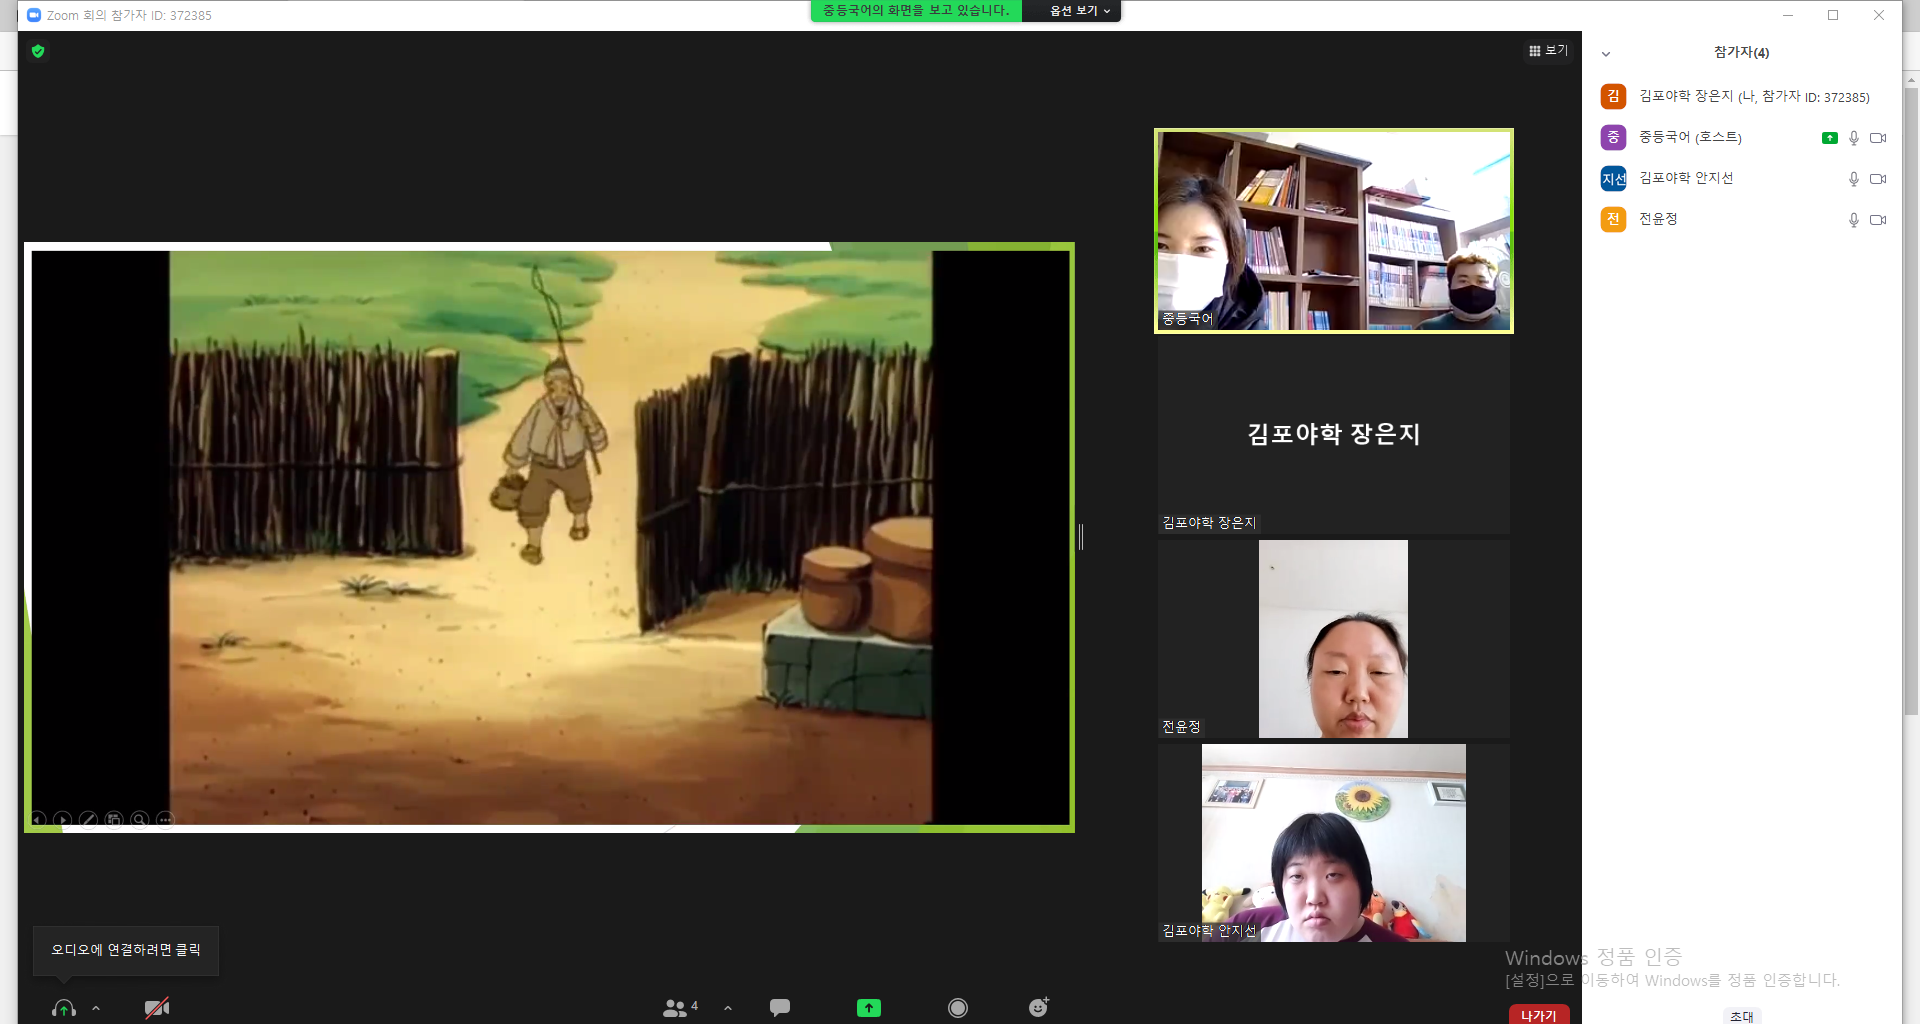Open audio options arrow beside headphone
Image resolution: width=1920 pixels, height=1024 pixels.
(x=96, y=1008)
